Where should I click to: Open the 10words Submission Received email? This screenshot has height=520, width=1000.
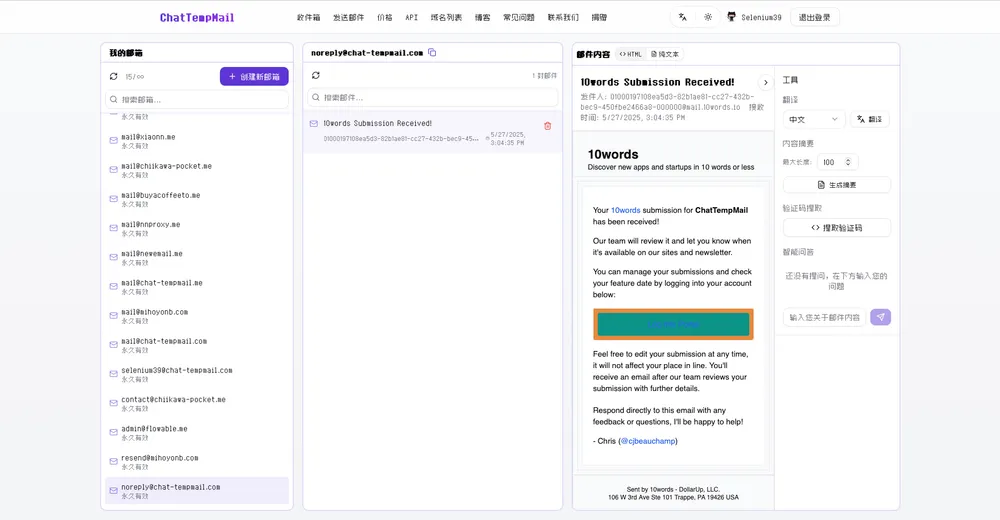[x=433, y=132]
